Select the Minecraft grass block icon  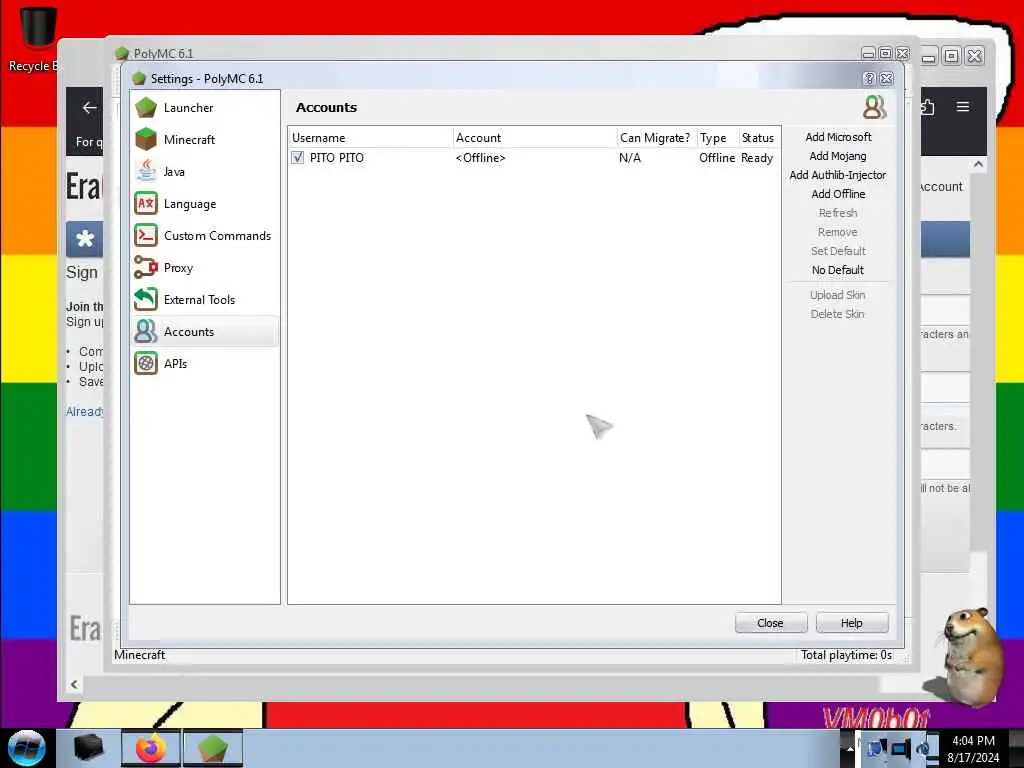point(146,140)
